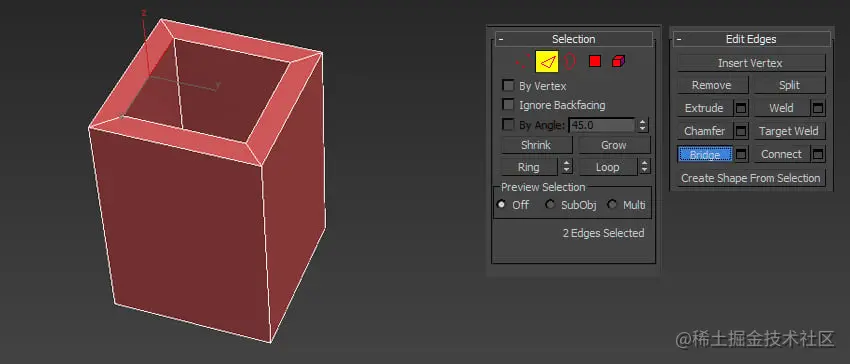850x364 pixels.
Task: Select Multi preview selection radio
Action: 613,205
